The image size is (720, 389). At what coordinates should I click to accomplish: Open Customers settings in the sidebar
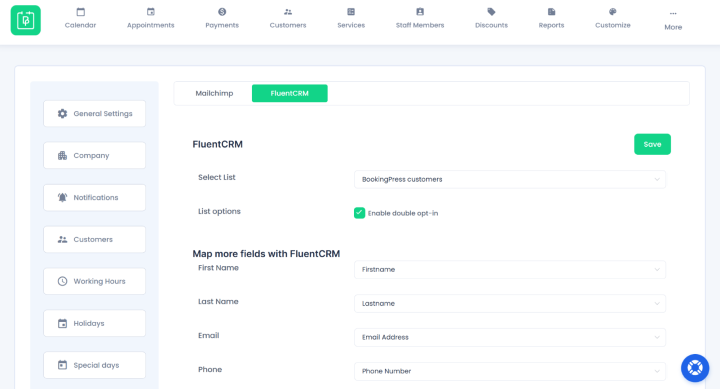coord(95,239)
